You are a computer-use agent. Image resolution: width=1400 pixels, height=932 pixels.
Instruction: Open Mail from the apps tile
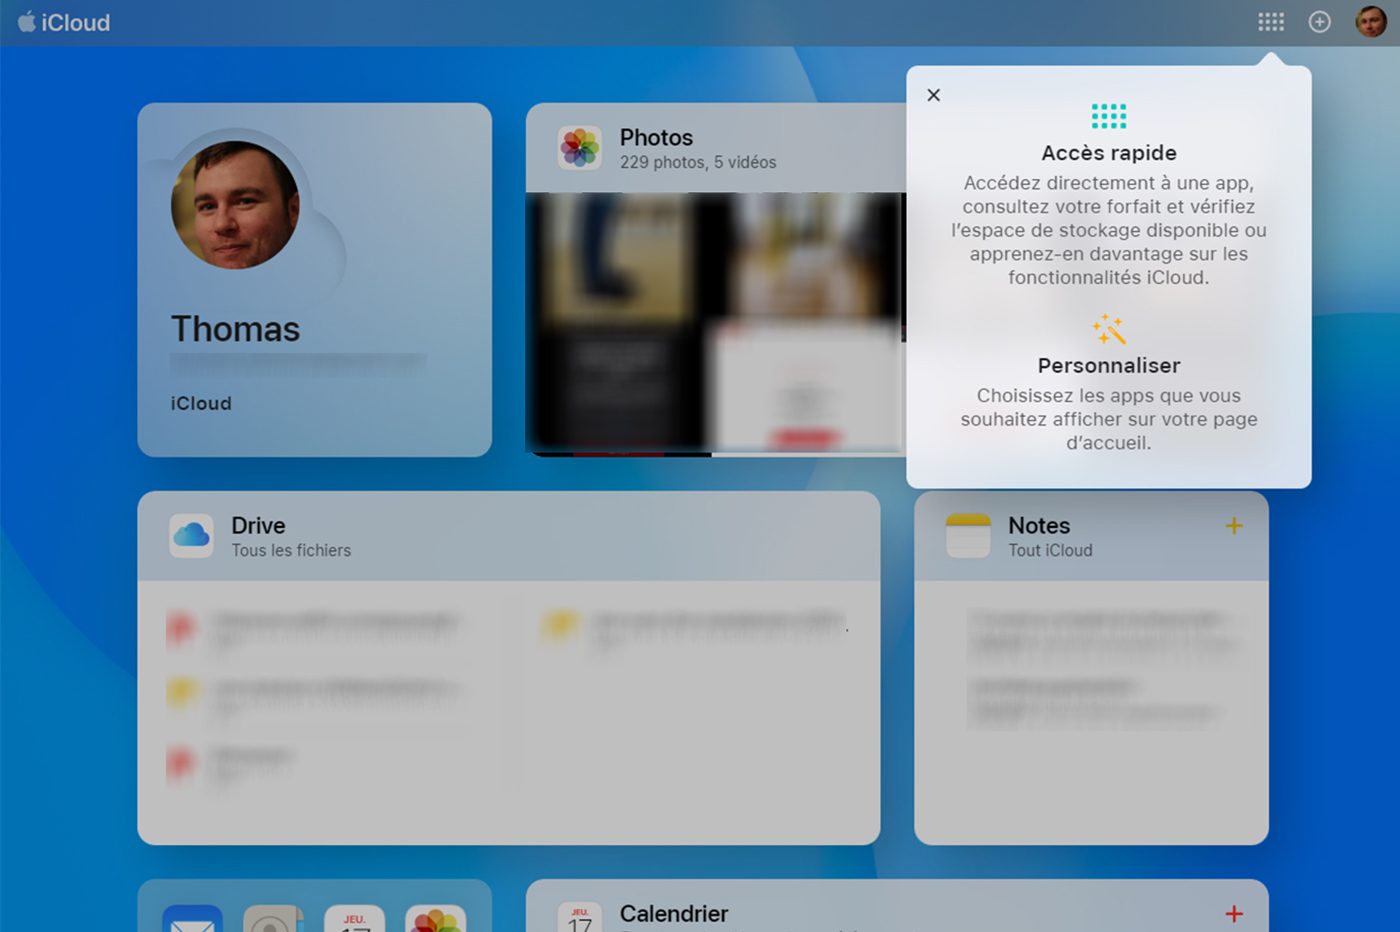[x=192, y=918]
